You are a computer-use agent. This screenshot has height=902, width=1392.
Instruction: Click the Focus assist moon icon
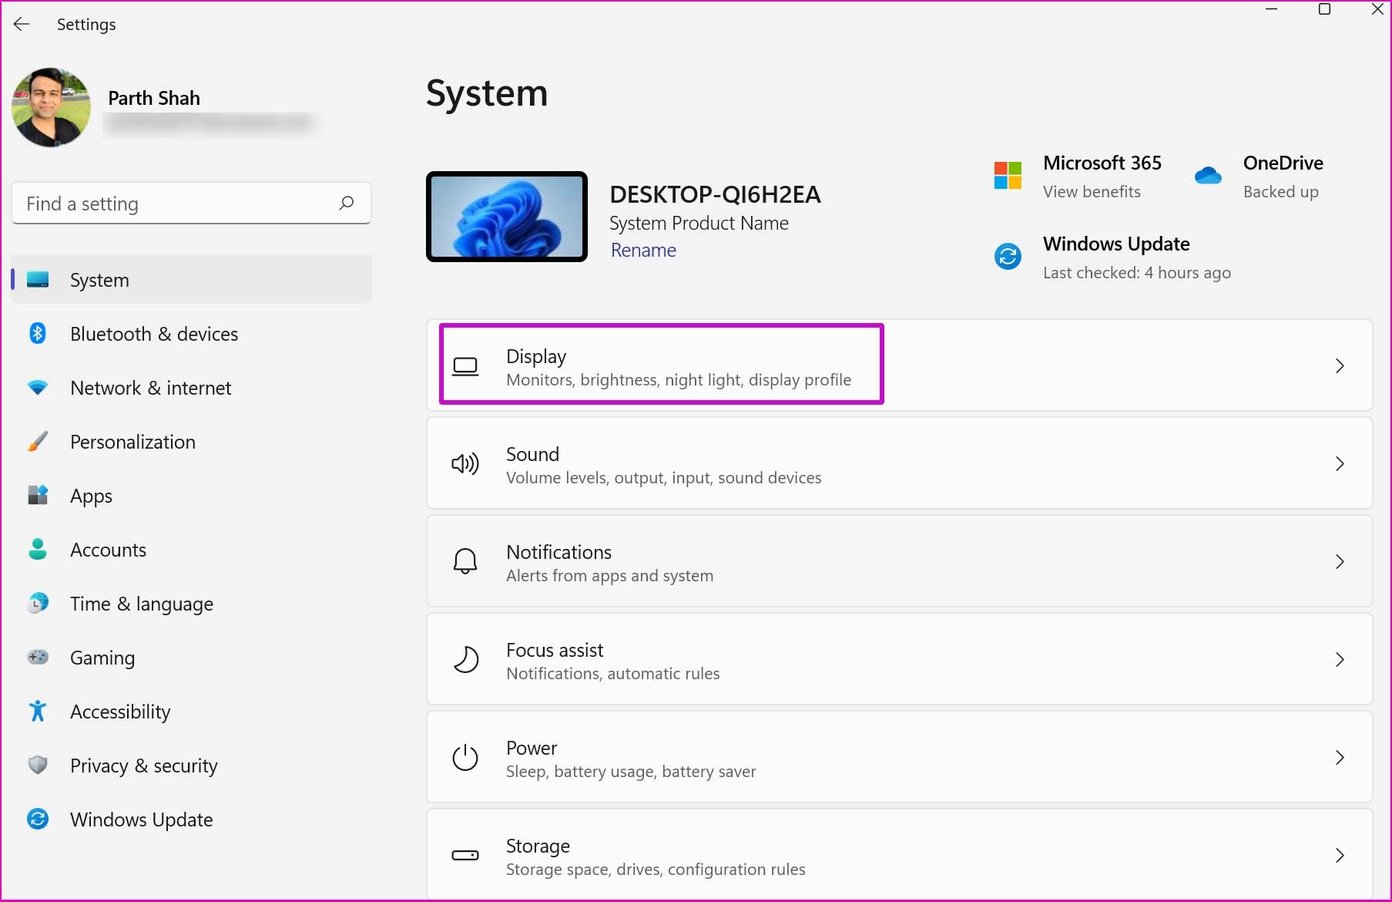tap(465, 660)
